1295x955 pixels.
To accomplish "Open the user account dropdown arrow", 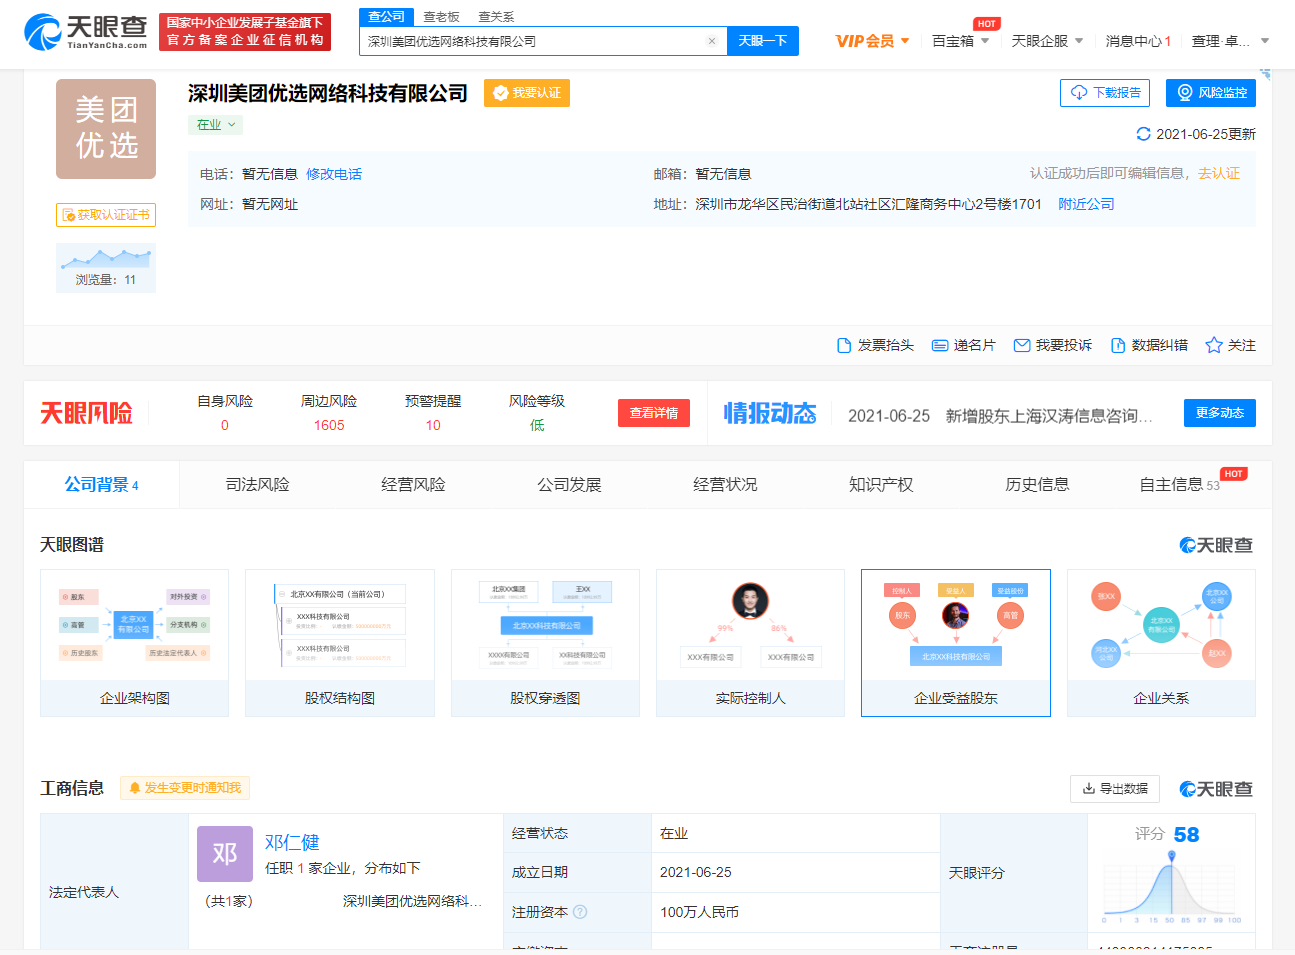I will pyautogui.click(x=1265, y=41).
